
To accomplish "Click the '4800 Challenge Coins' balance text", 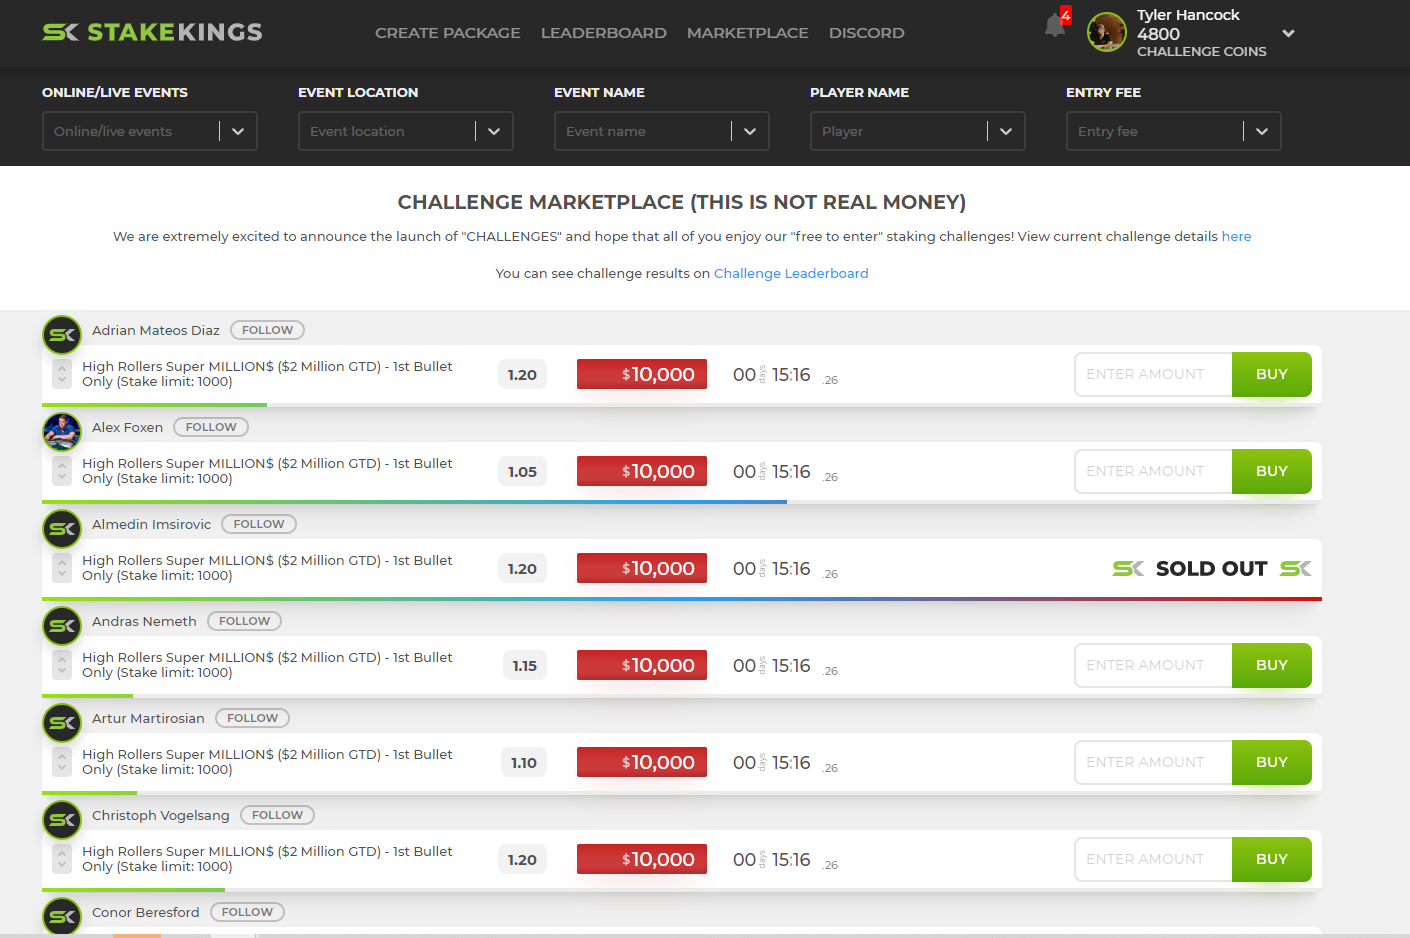I will pos(1201,42).
